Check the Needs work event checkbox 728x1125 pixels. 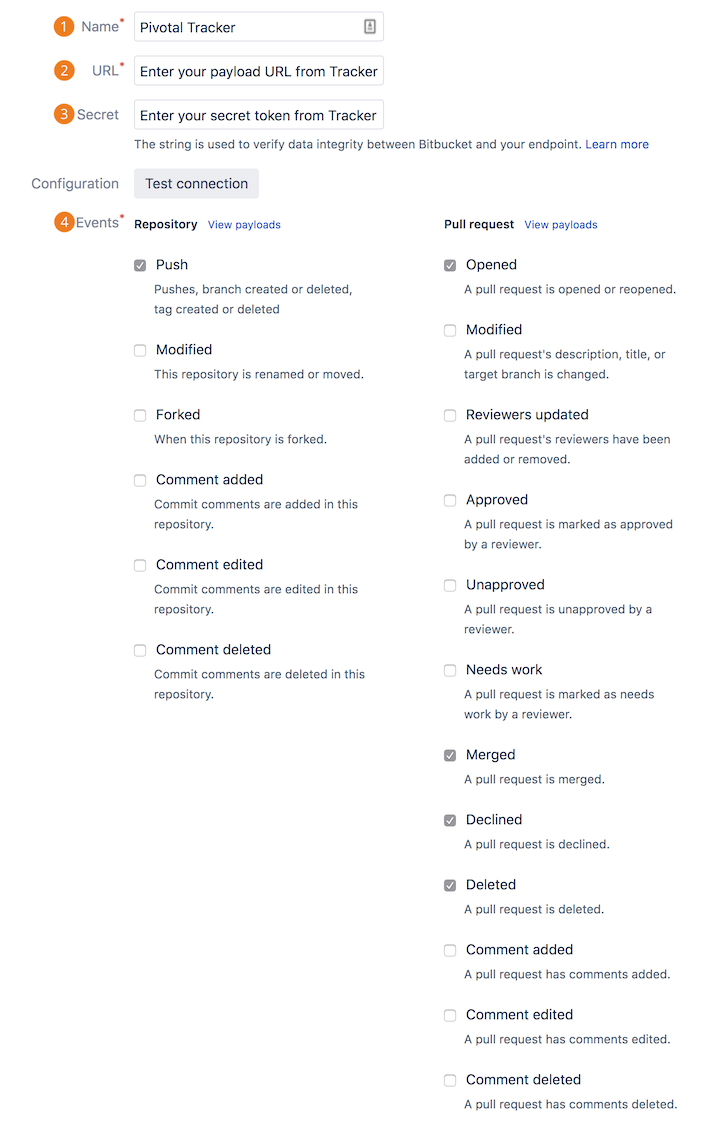pyautogui.click(x=450, y=671)
